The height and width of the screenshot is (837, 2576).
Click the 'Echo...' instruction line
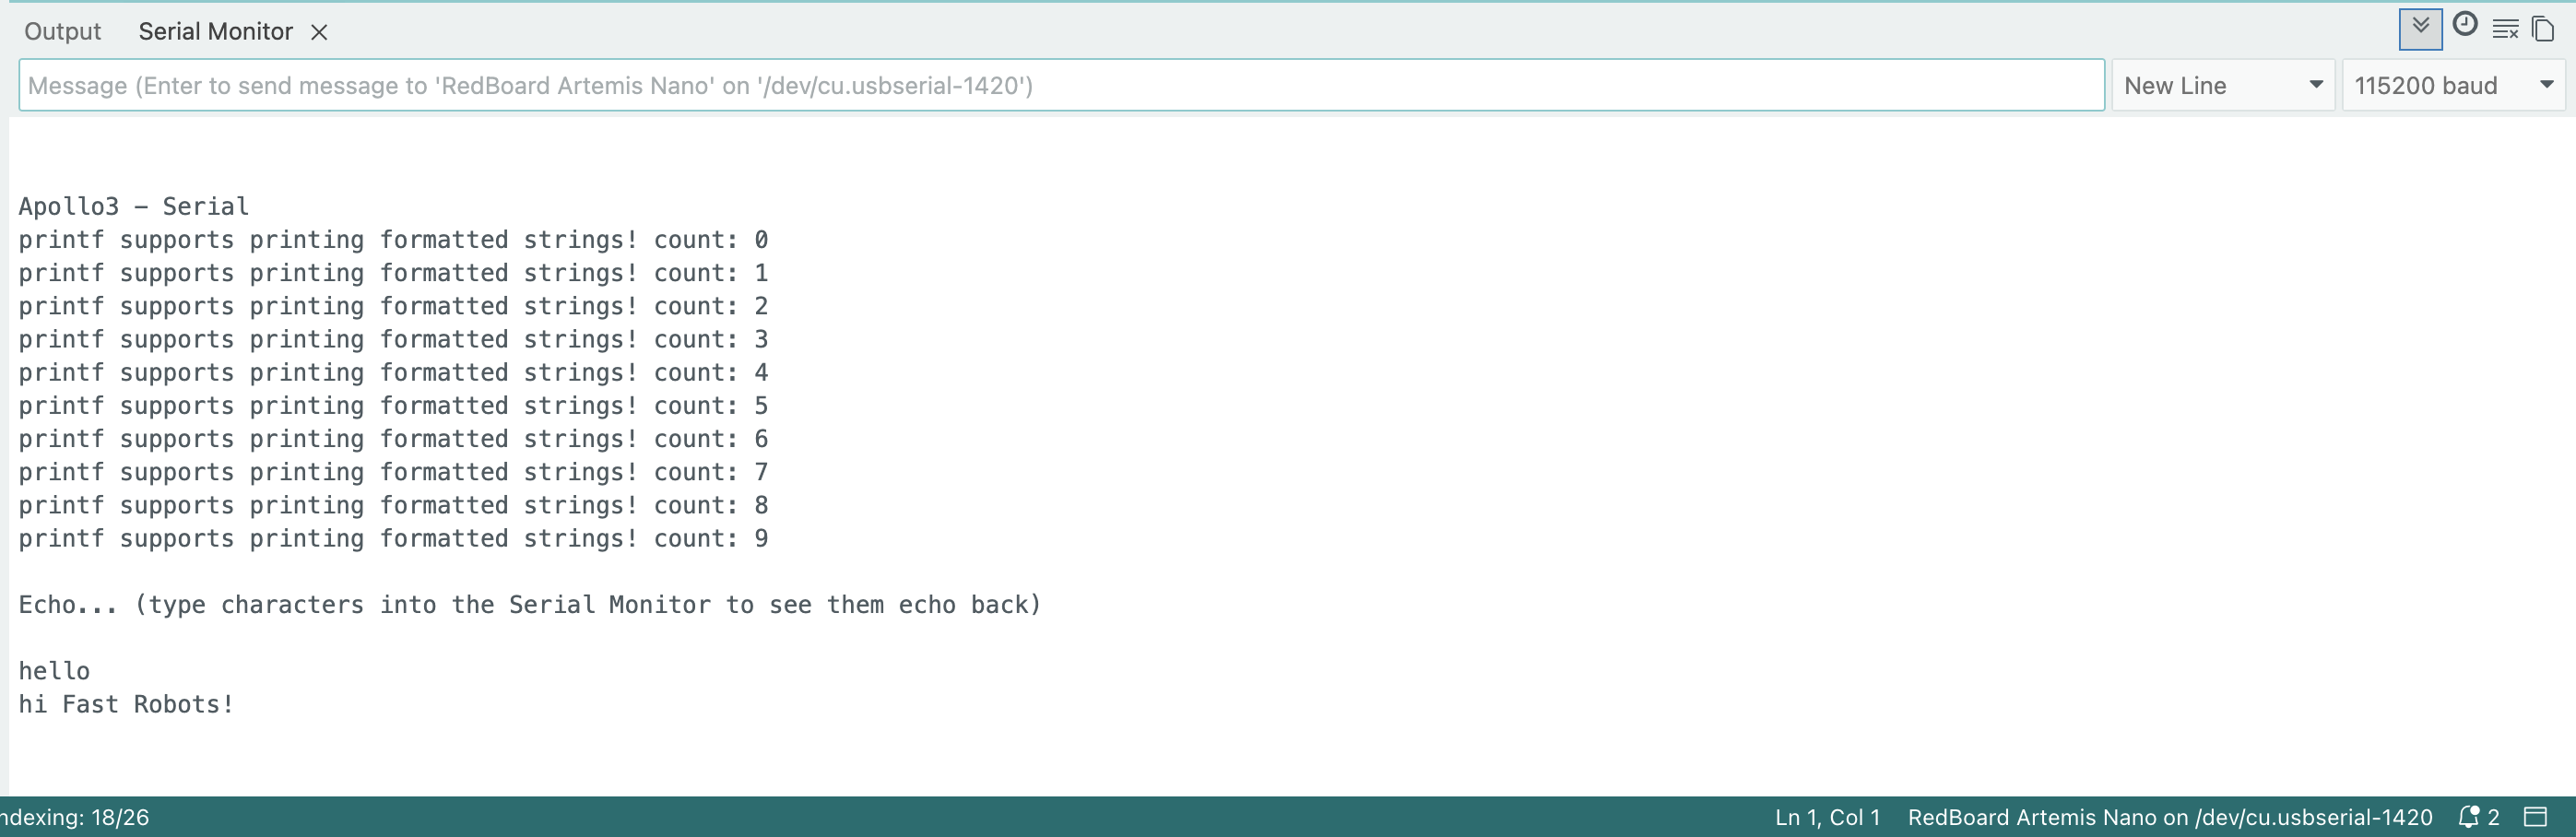[x=529, y=605]
